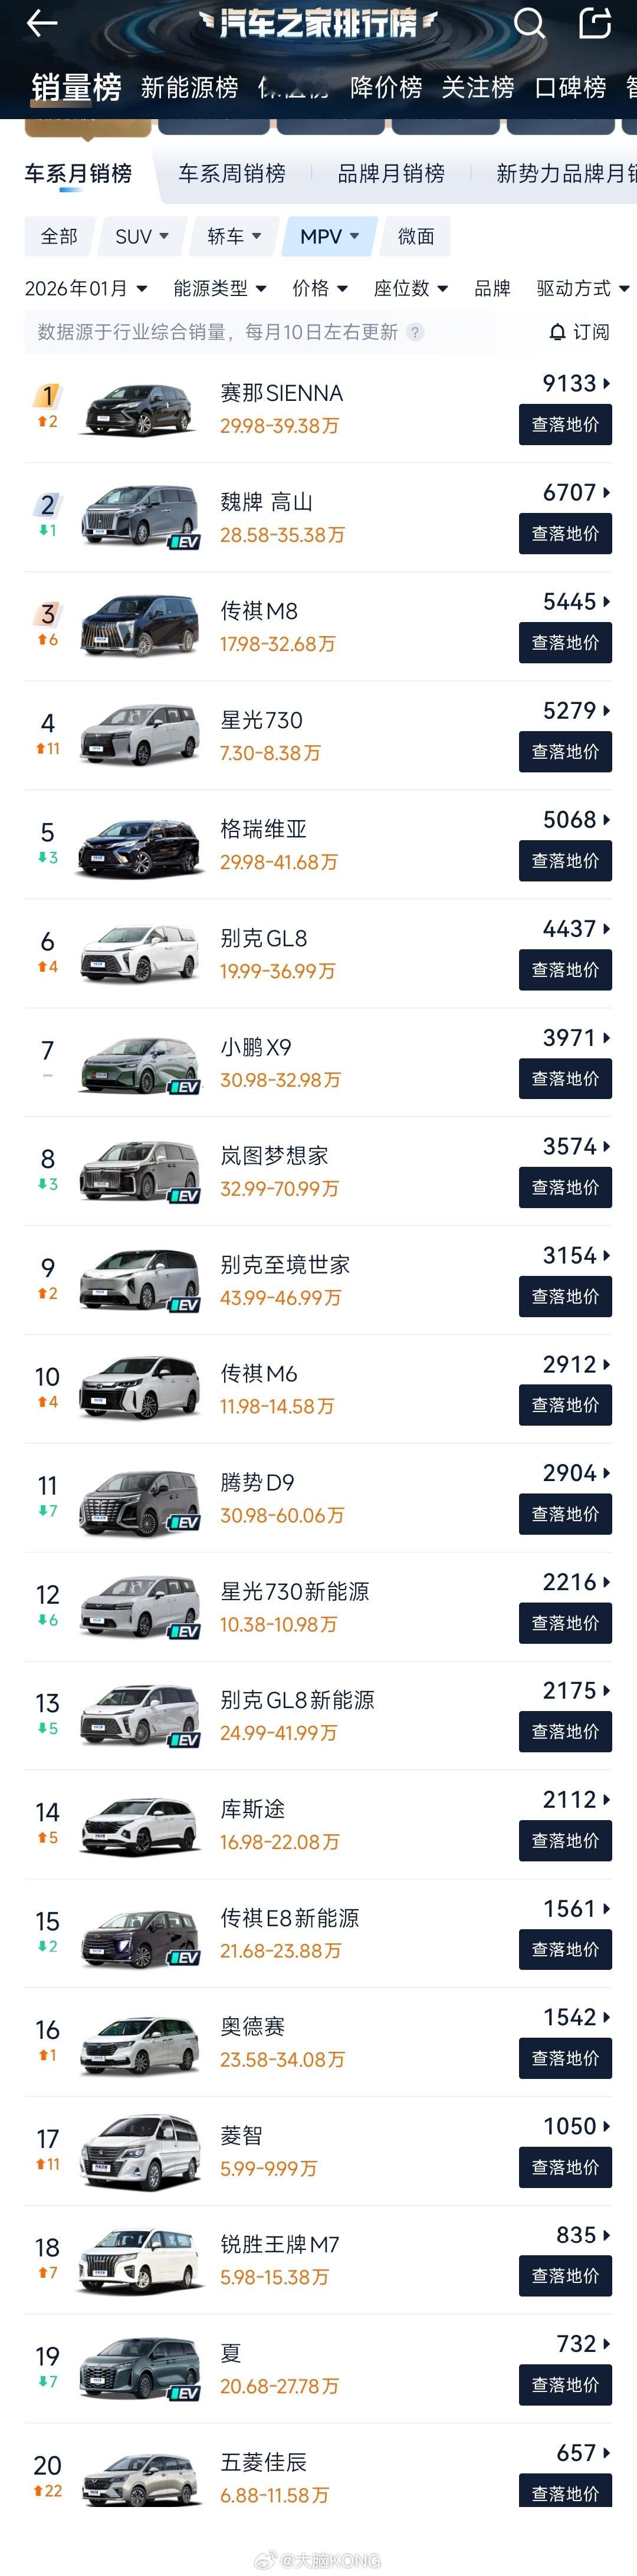Select the 微面 filter chip

pyautogui.click(x=416, y=237)
